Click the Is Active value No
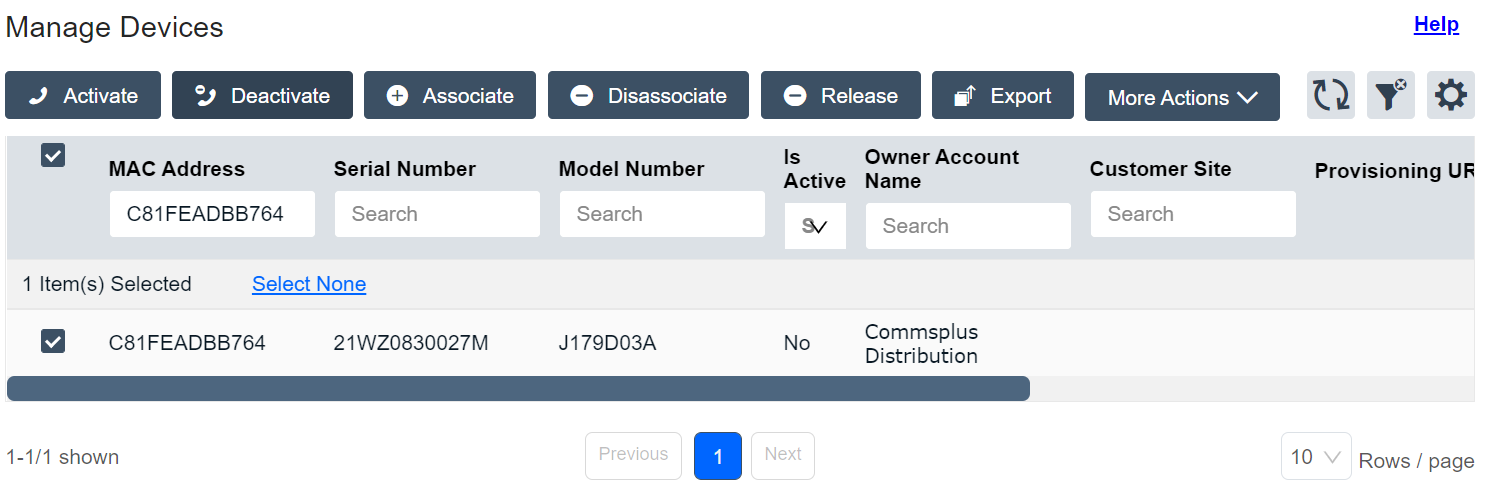Viewport: 1488px width, 481px height. click(x=797, y=343)
